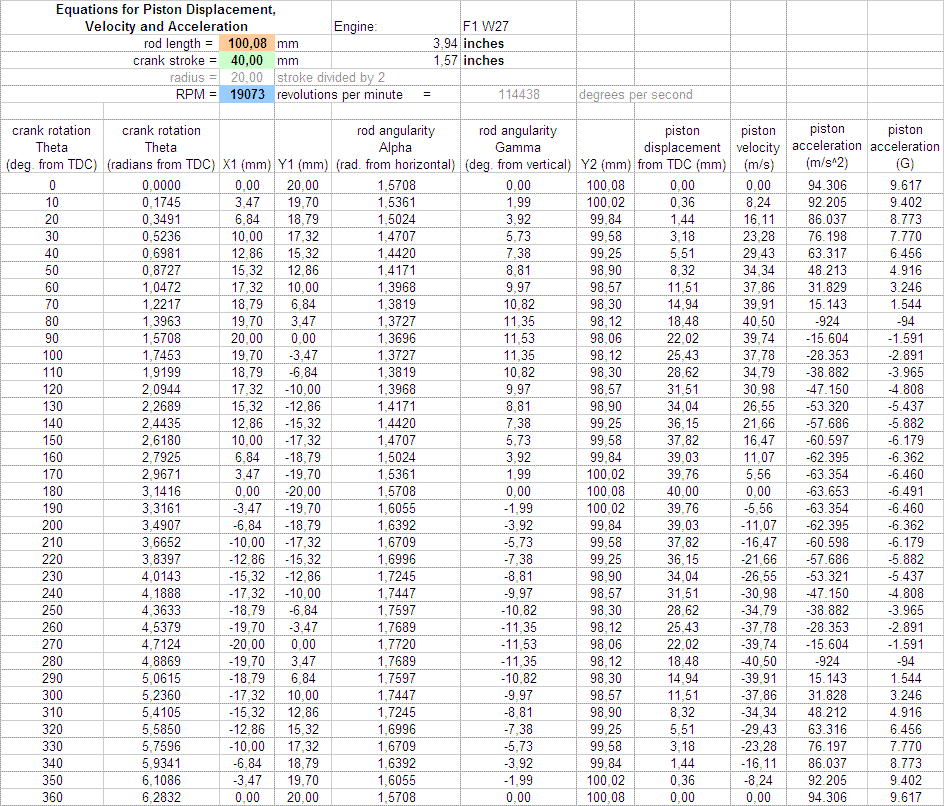The height and width of the screenshot is (806, 944).
Task: Click the velocity cell 8,24 in the 10-degree row
Action: [x=758, y=202]
